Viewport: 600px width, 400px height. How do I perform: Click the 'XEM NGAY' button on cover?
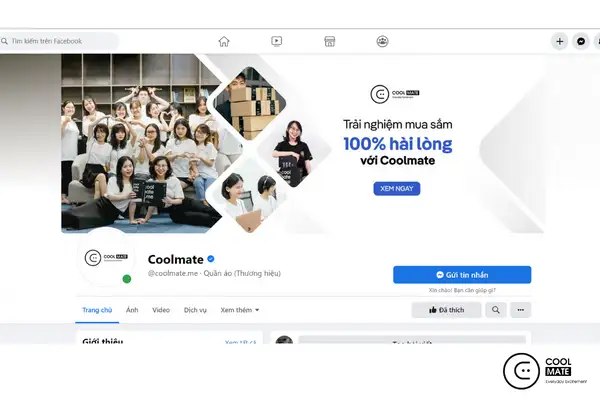(x=397, y=189)
